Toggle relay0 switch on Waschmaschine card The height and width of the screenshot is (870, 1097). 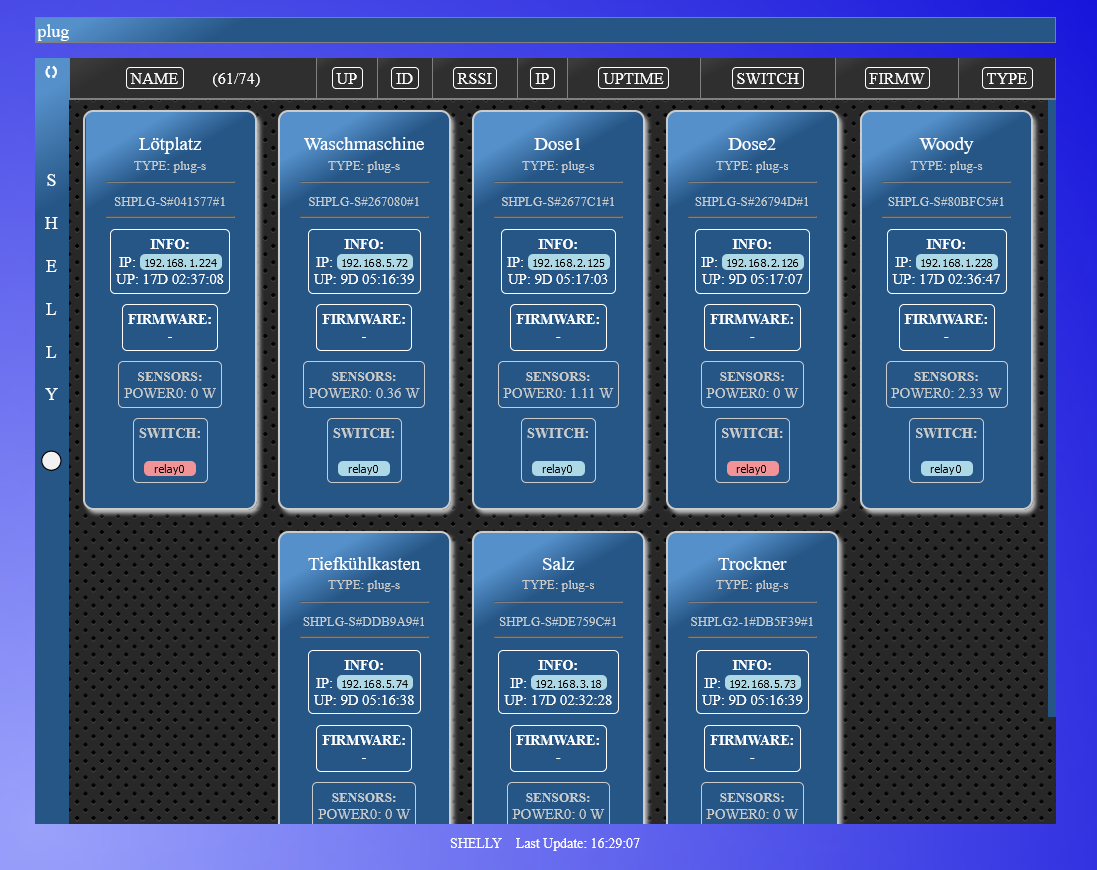364,468
